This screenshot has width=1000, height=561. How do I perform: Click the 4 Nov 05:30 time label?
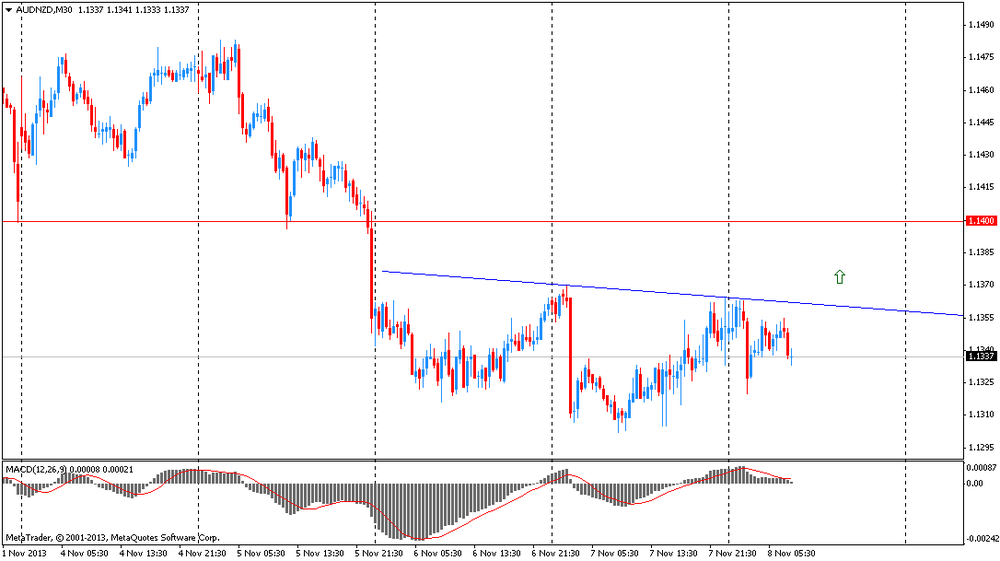point(84,553)
